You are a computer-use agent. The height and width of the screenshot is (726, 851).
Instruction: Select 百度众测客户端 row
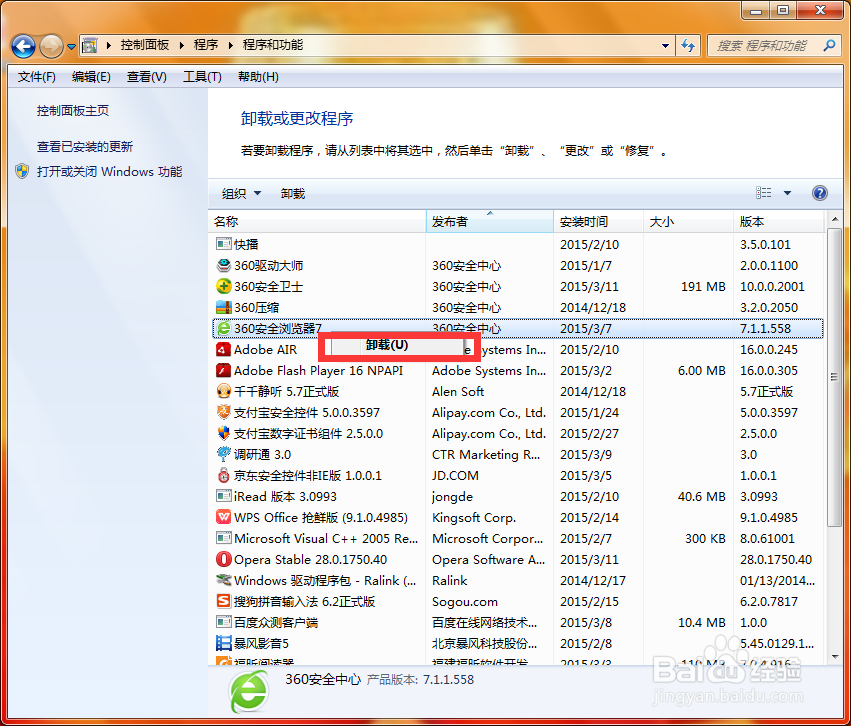pyautogui.click(x=517, y=622)
